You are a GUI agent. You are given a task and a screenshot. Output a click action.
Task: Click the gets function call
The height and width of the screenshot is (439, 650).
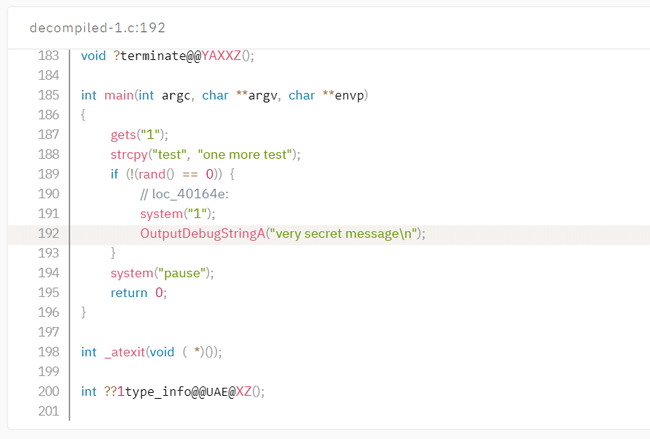pos(124,134)
